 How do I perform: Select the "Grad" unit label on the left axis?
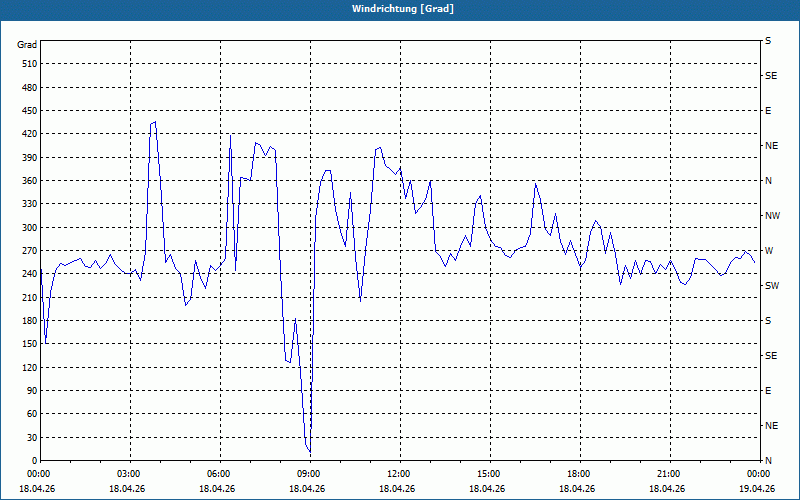[27, 45]
